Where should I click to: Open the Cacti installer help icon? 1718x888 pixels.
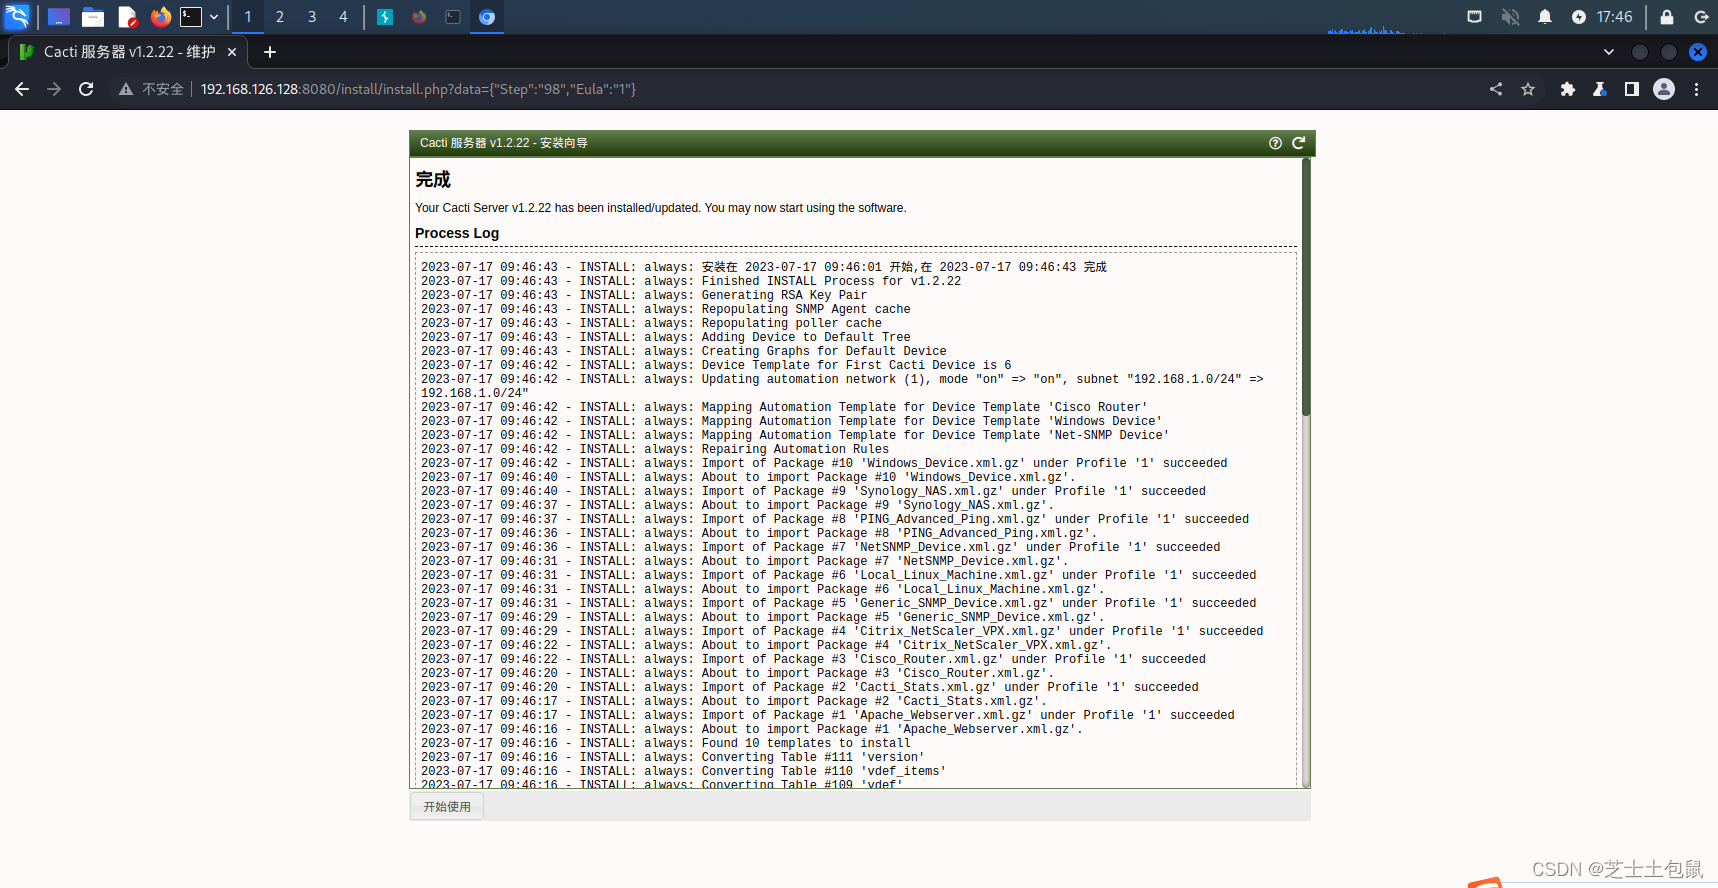click(1275, 143)
